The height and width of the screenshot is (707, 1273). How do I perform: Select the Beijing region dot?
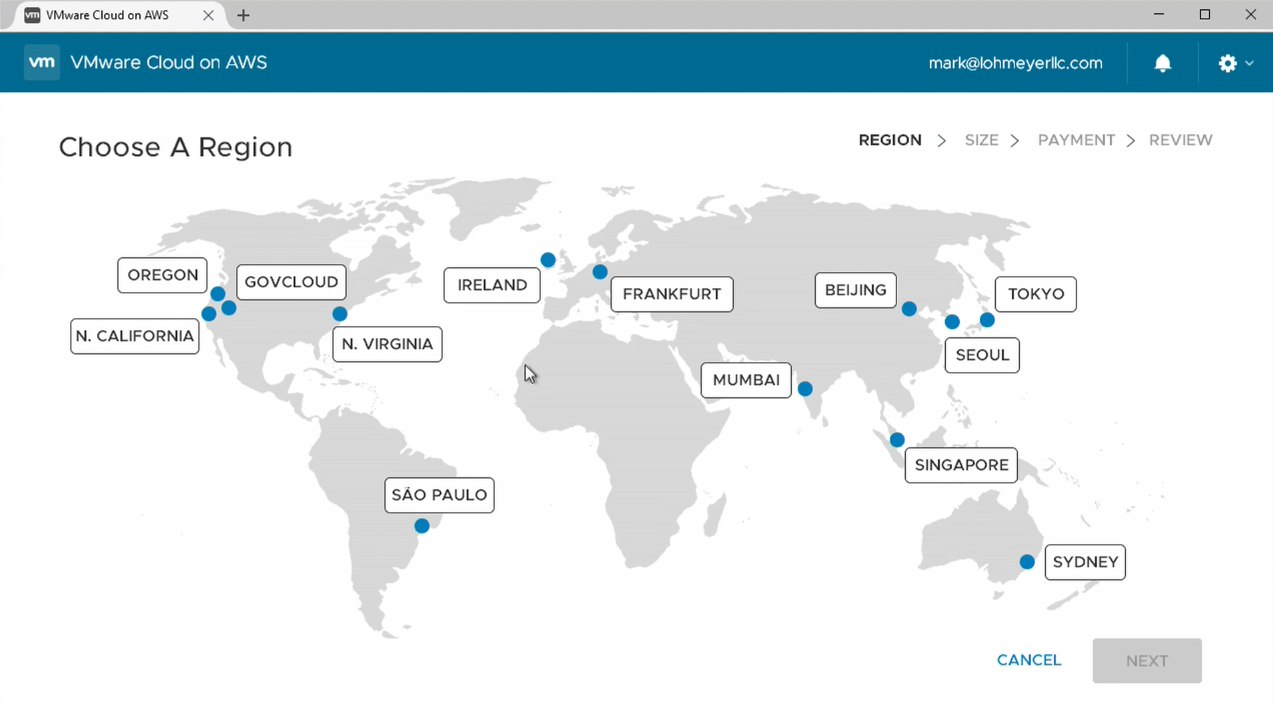tap(909, 309)
